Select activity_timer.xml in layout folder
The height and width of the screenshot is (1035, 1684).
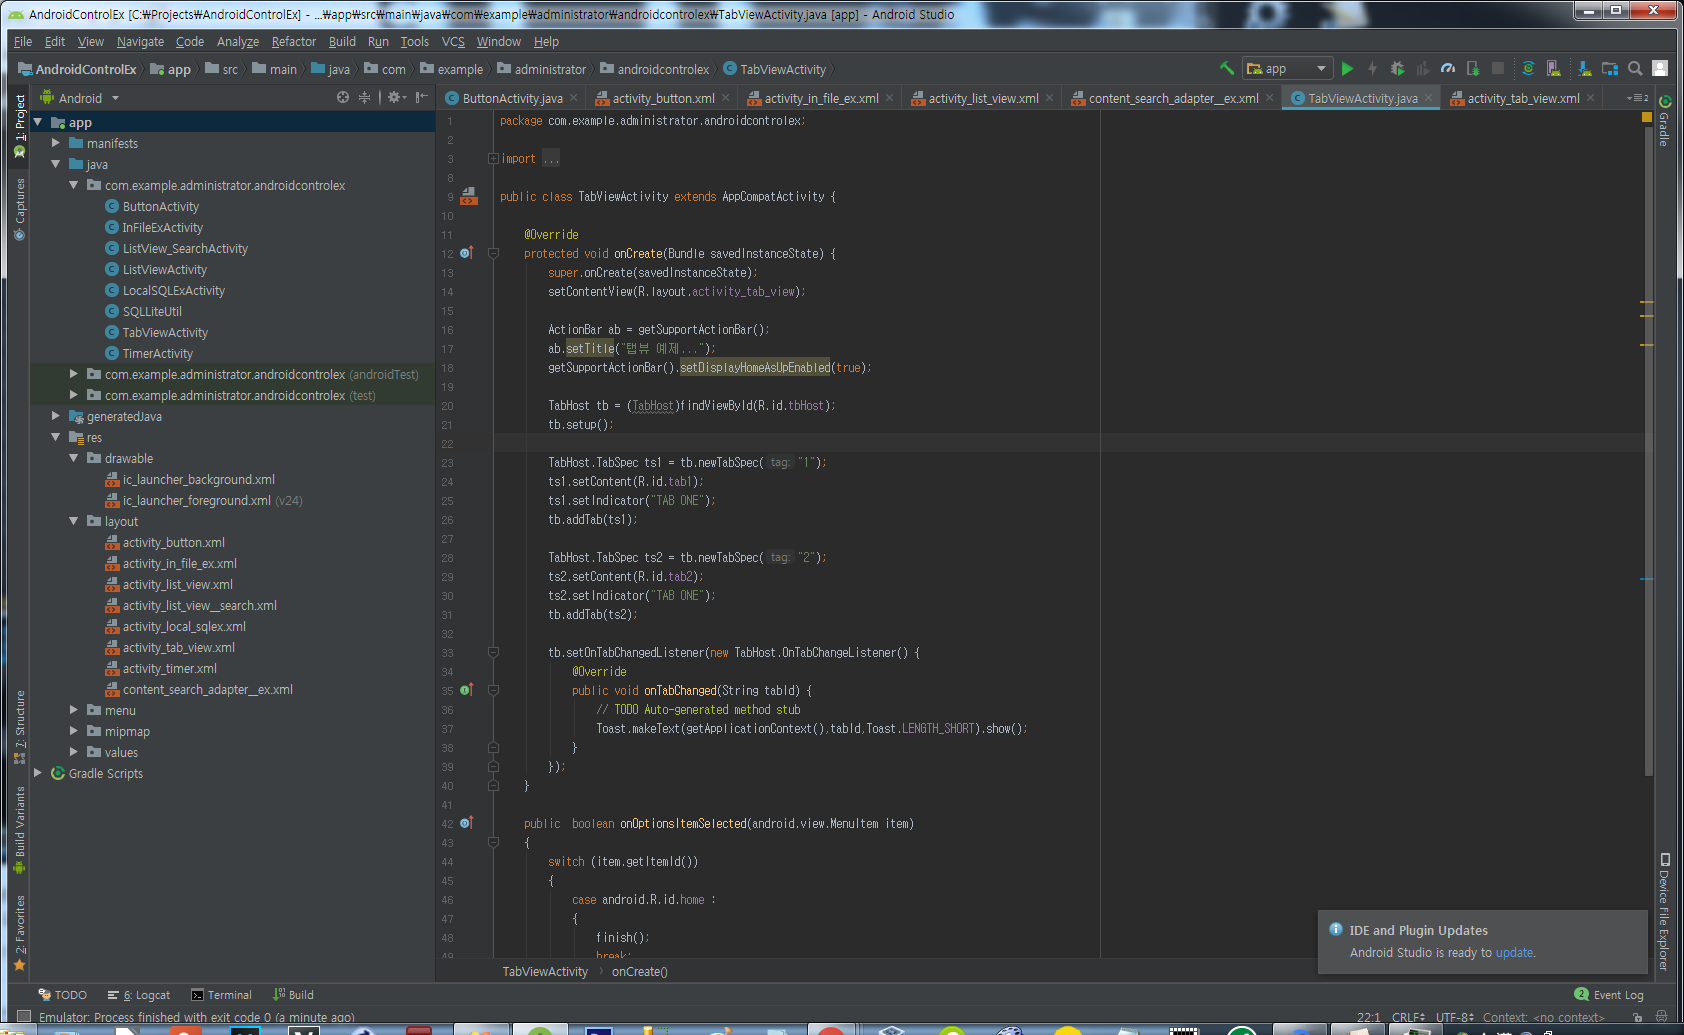point(169,668)
